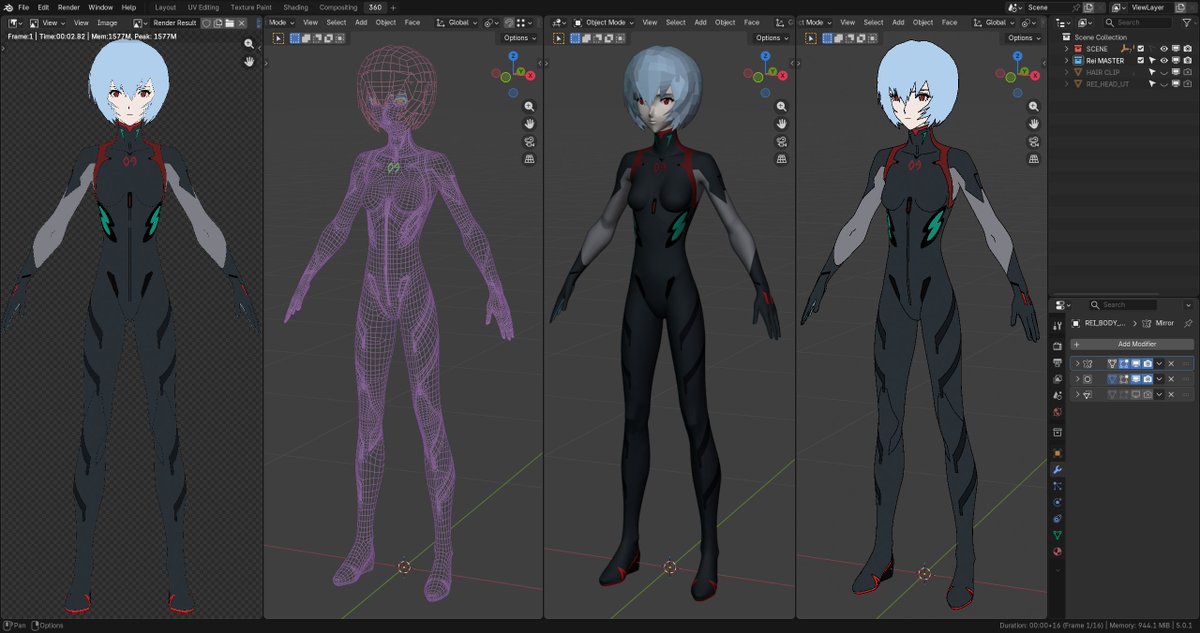Add a new workspace tab
1200x633 pixels.
point(393,7)
